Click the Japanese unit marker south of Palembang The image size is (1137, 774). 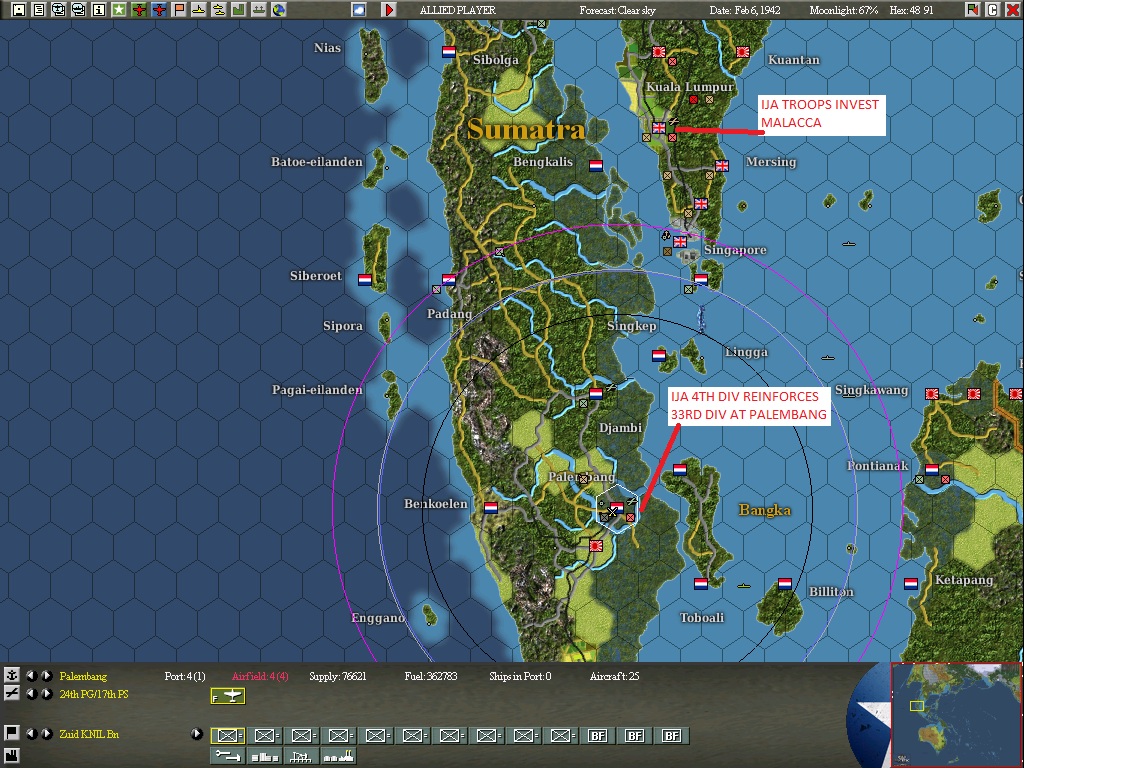click(596, 545)
